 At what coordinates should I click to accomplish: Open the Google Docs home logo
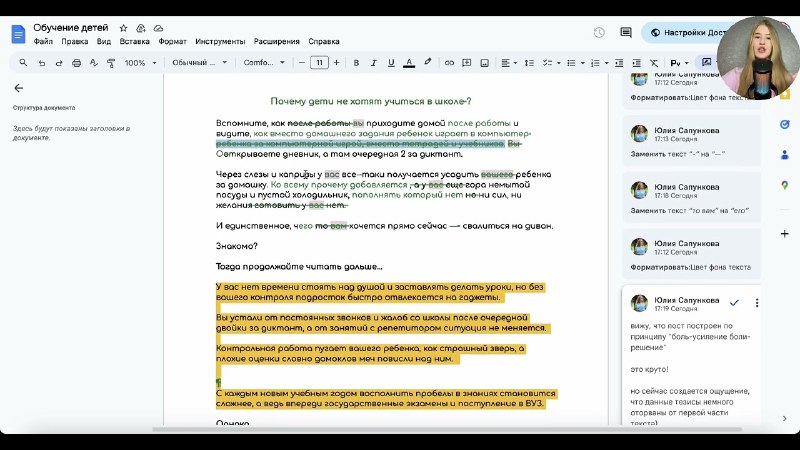(18, 34)
